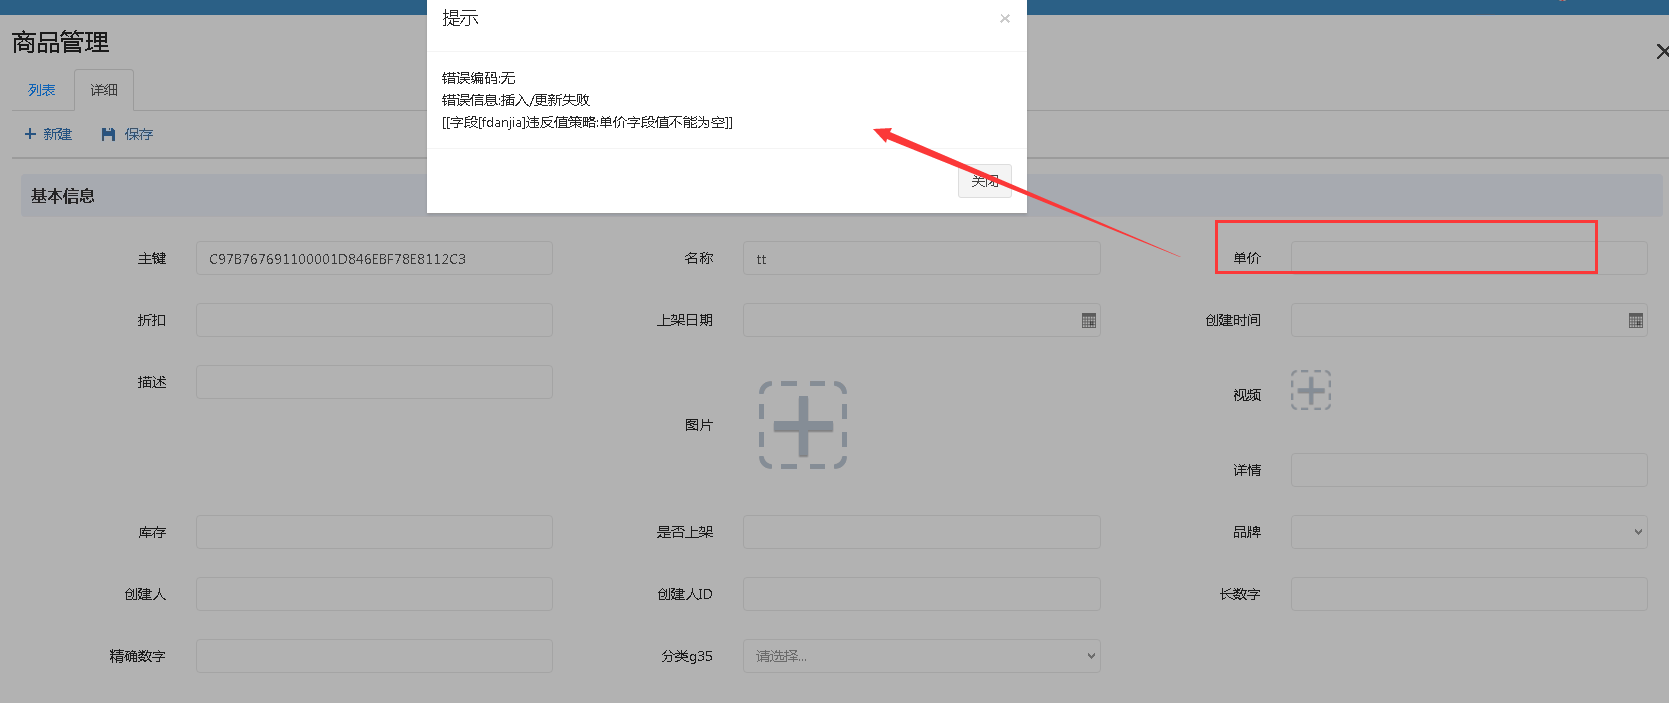The image size is (1669, 703).
Task: Open calendar picker for 创建时间
Action: [x=1636, y=321]
